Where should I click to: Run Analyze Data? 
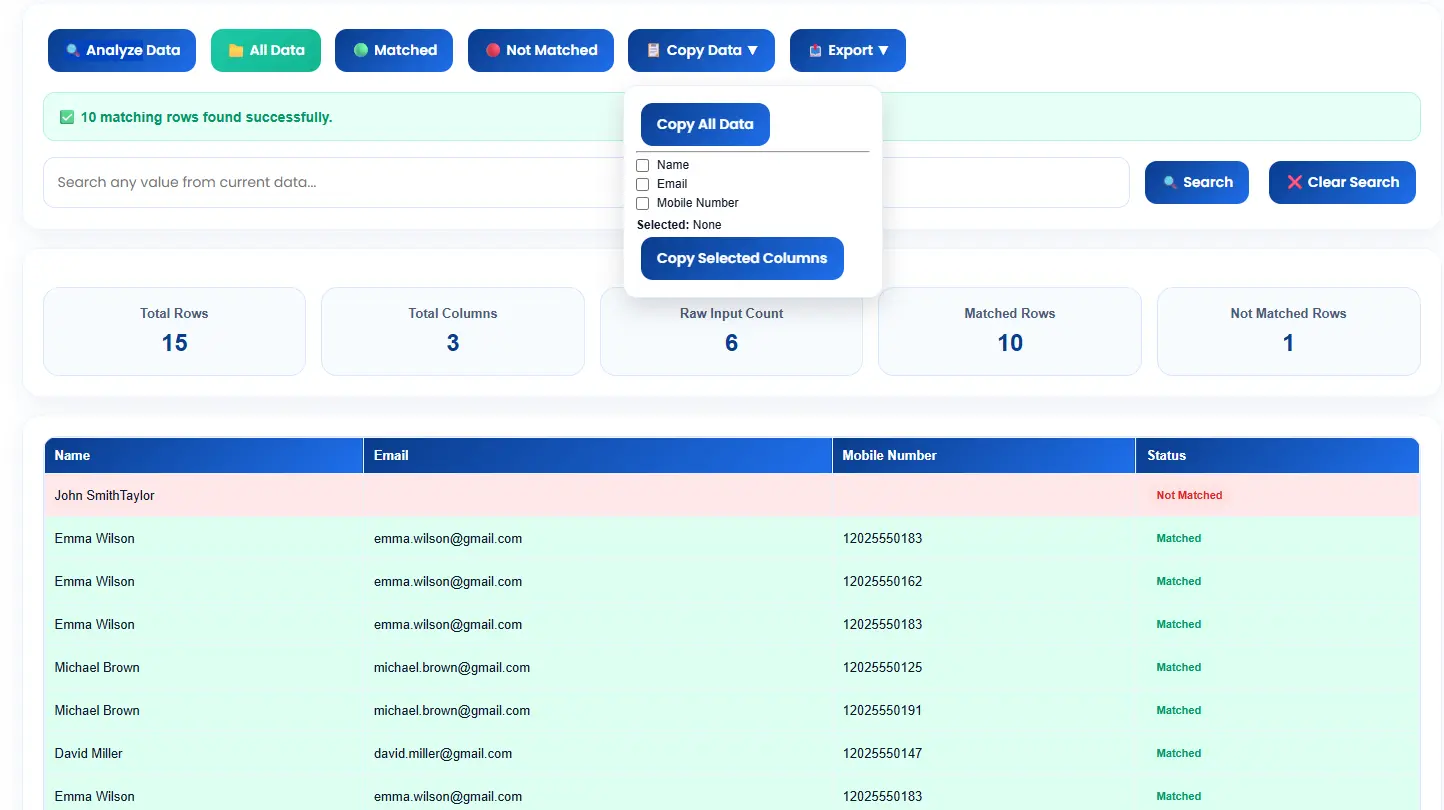(x=122, y=50)
